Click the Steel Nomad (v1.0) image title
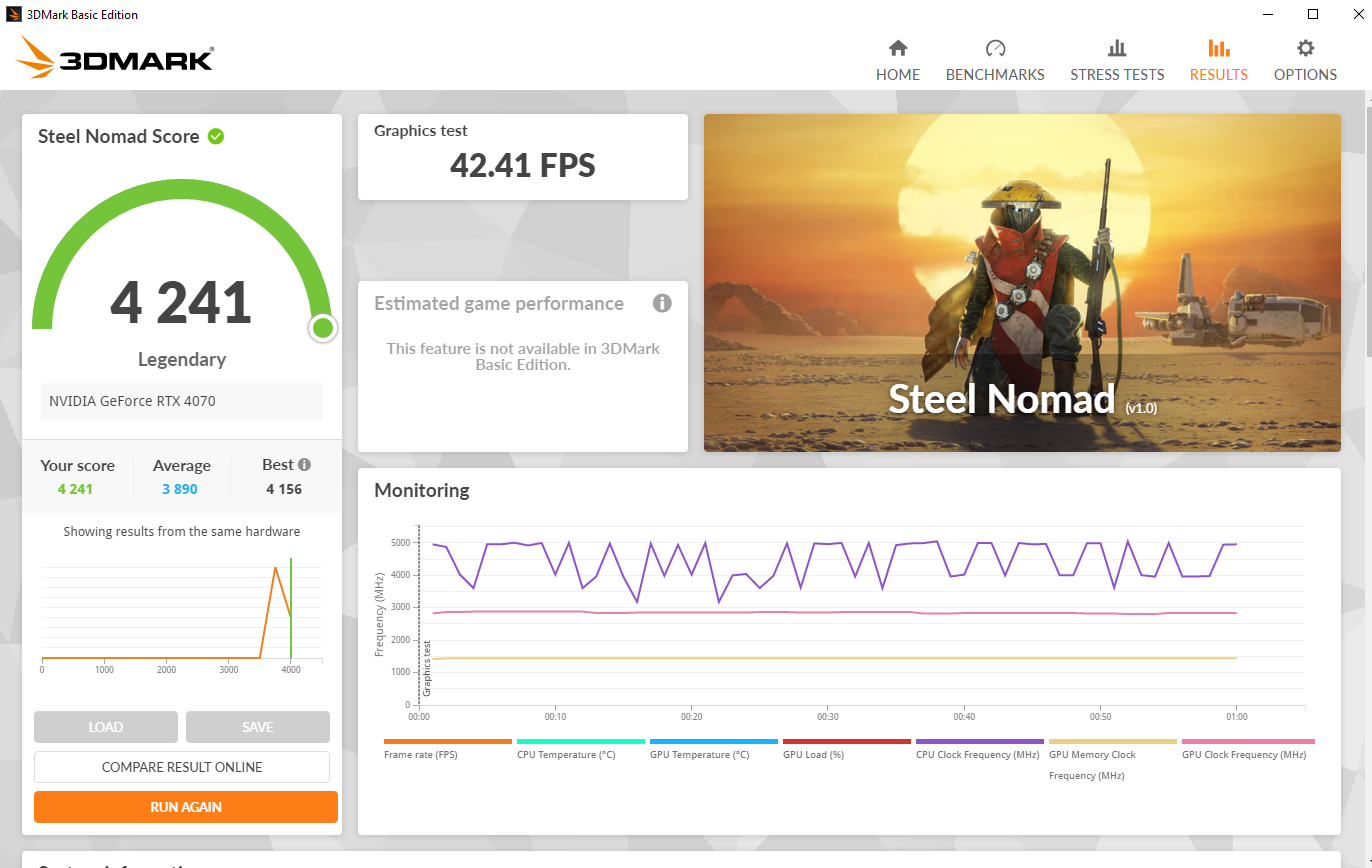 (x=1022, y=399)
